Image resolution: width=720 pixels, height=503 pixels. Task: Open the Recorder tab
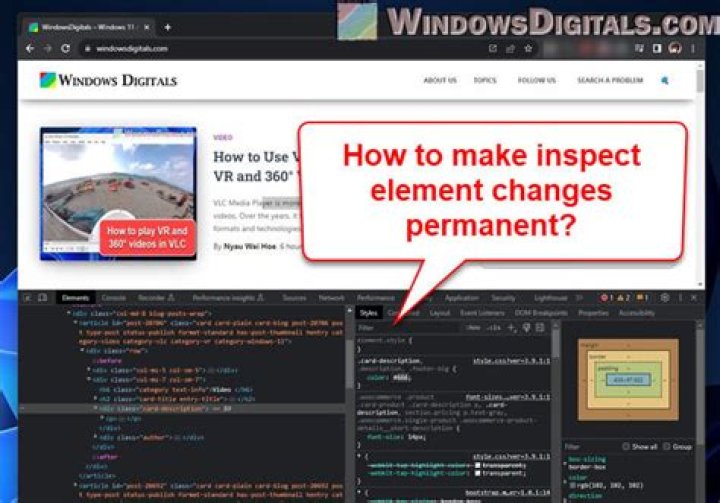[156, 298]
